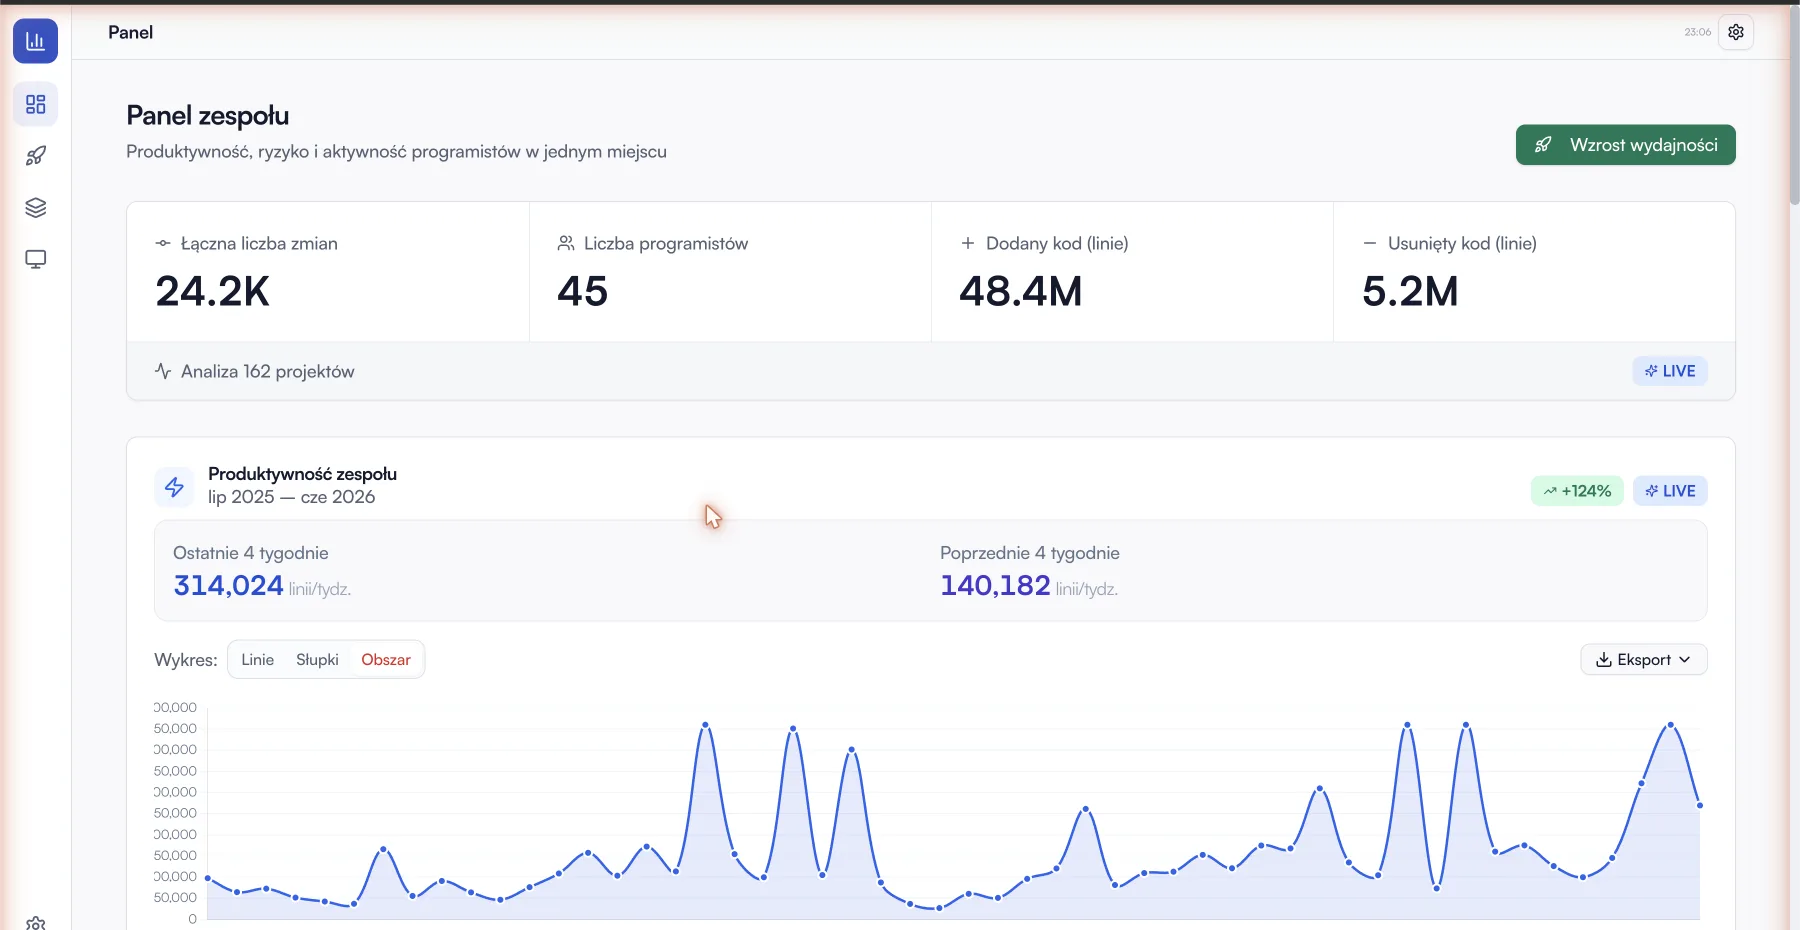Click the lightning bolt productivity icon
The width and height of the screenshot is (1800, 930).
pos(174,487)
